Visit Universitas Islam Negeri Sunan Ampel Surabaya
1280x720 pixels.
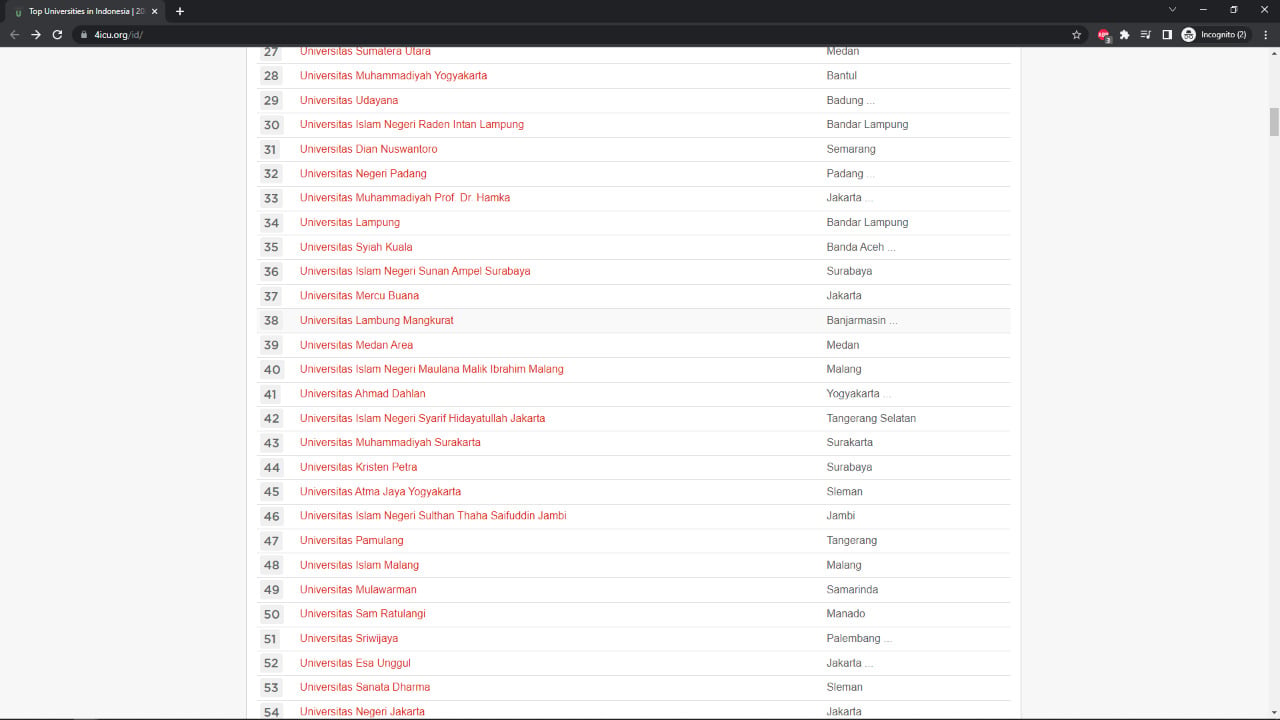pos(415,271)
